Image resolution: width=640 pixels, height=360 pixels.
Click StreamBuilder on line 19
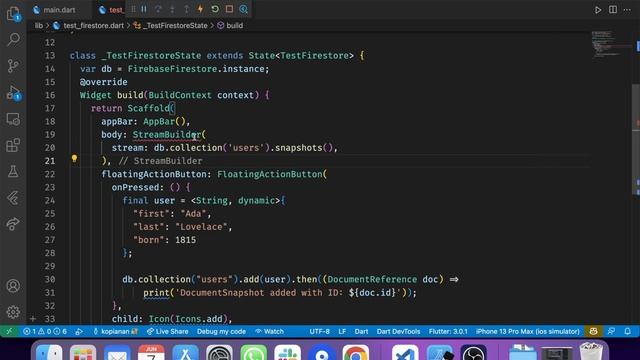pyautogui.click(x=167, y=134)
